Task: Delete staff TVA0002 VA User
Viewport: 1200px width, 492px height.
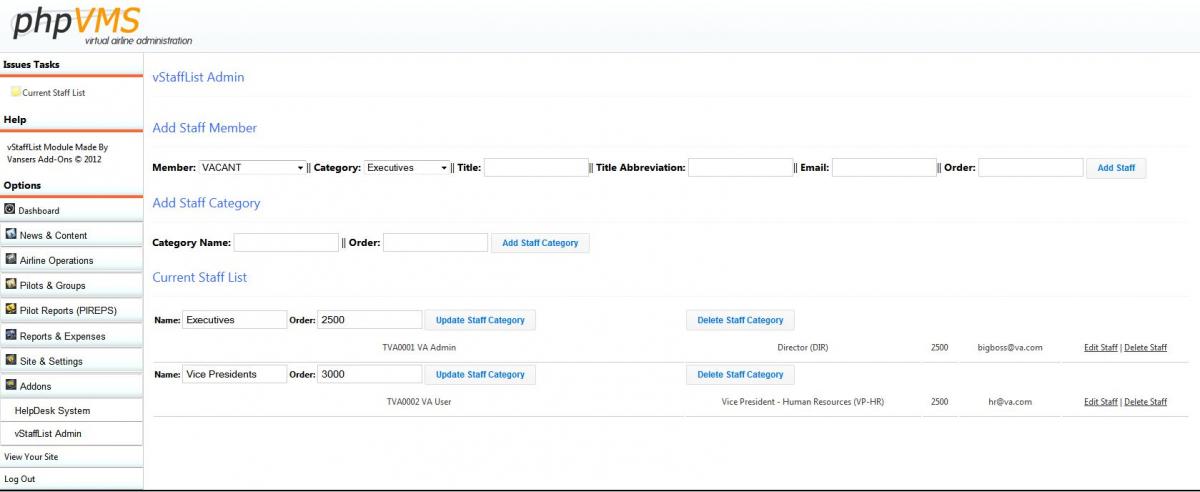Action: pos(1145,401)
